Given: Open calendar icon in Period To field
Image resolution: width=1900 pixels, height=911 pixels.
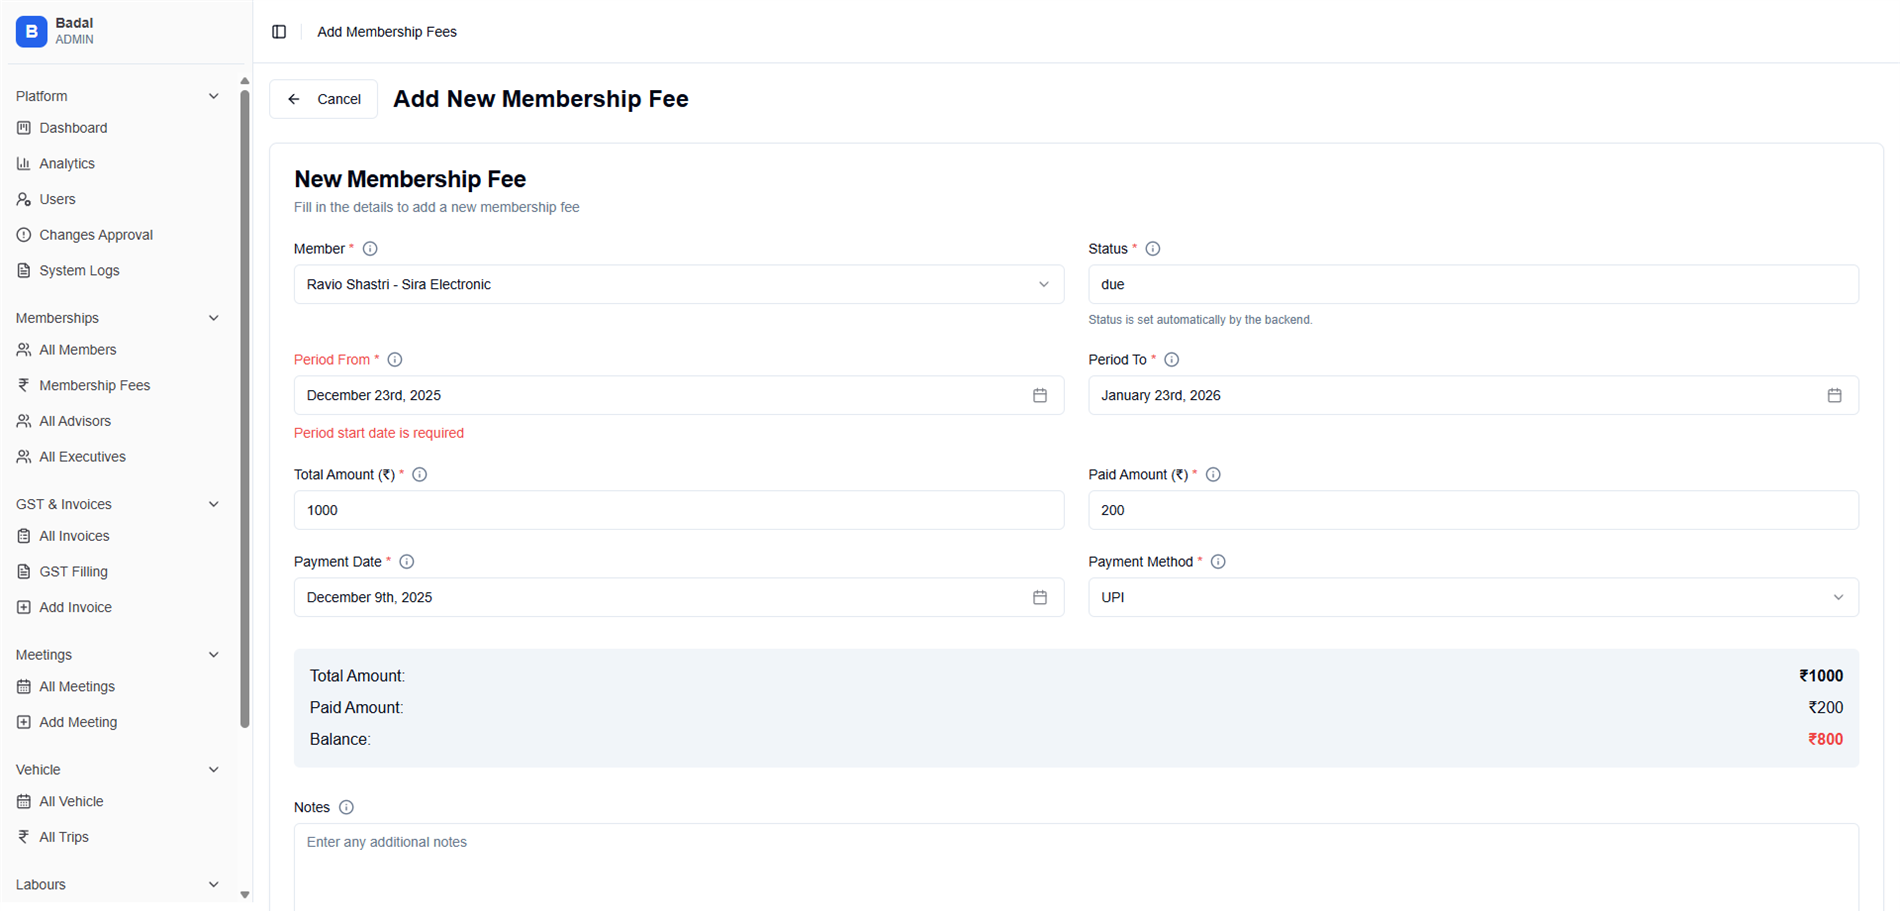Looking at the screenshot, I should point(1834,396).
